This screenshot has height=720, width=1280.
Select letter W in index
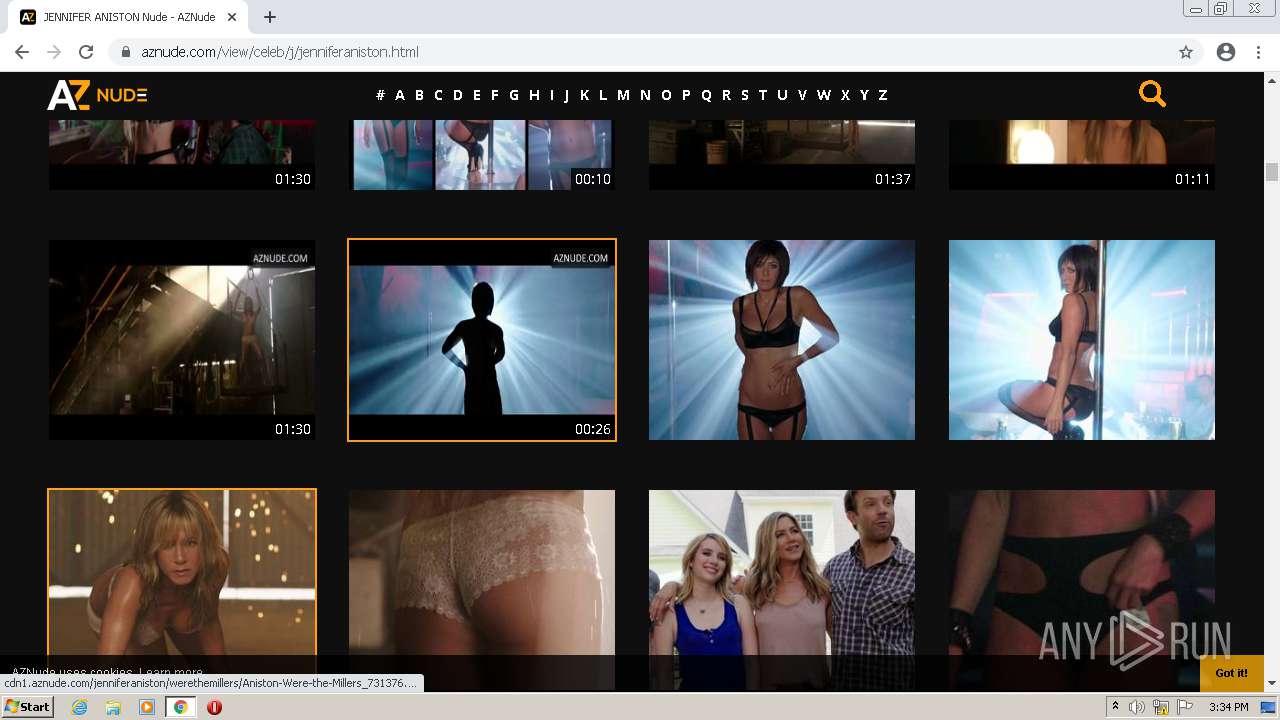tap(824, 95)
